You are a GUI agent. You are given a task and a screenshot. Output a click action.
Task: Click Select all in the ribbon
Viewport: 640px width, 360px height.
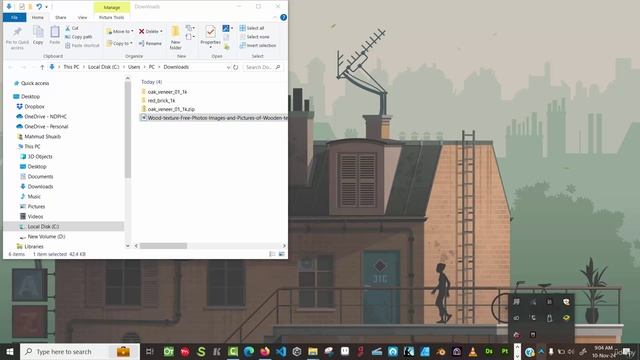click(x=252, y=28)
